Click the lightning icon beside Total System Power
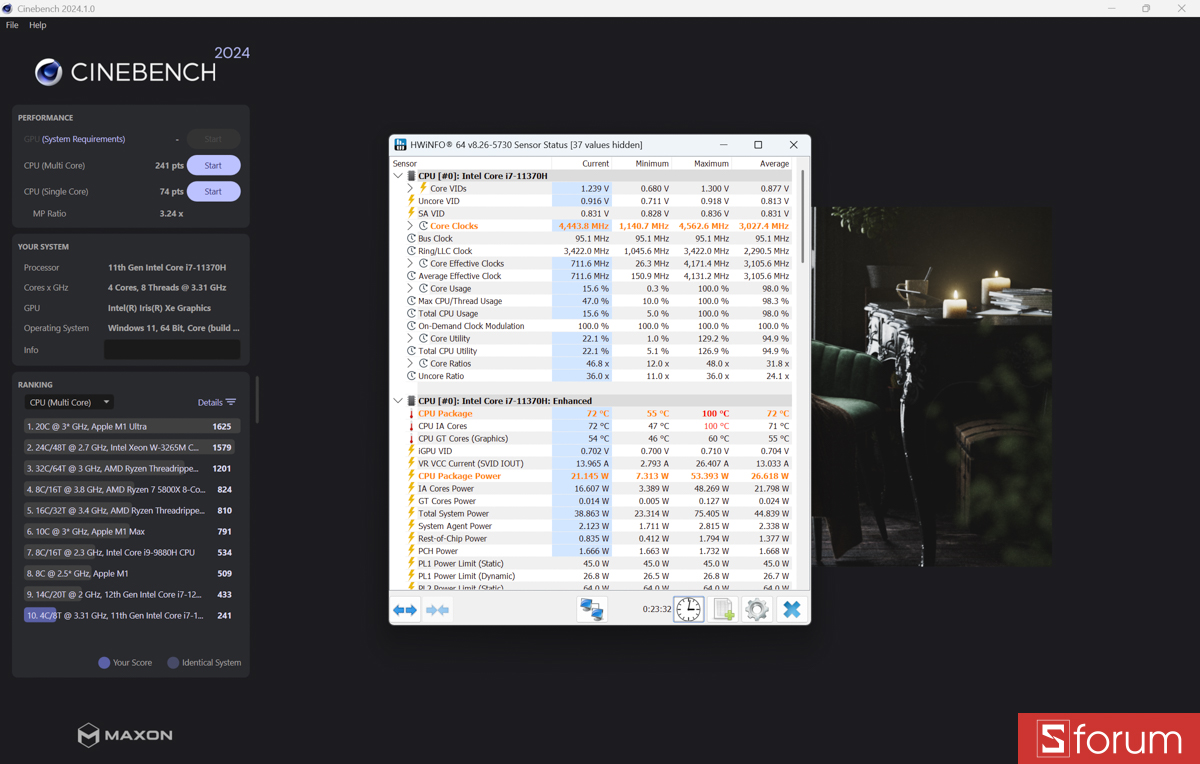The width and height of the screenshot is (1200, 764). click(411, 513)
